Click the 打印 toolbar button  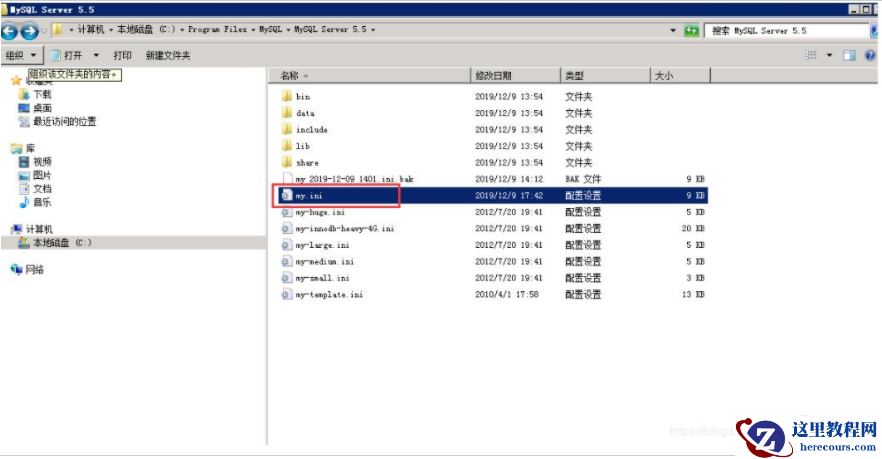[122, 55]
